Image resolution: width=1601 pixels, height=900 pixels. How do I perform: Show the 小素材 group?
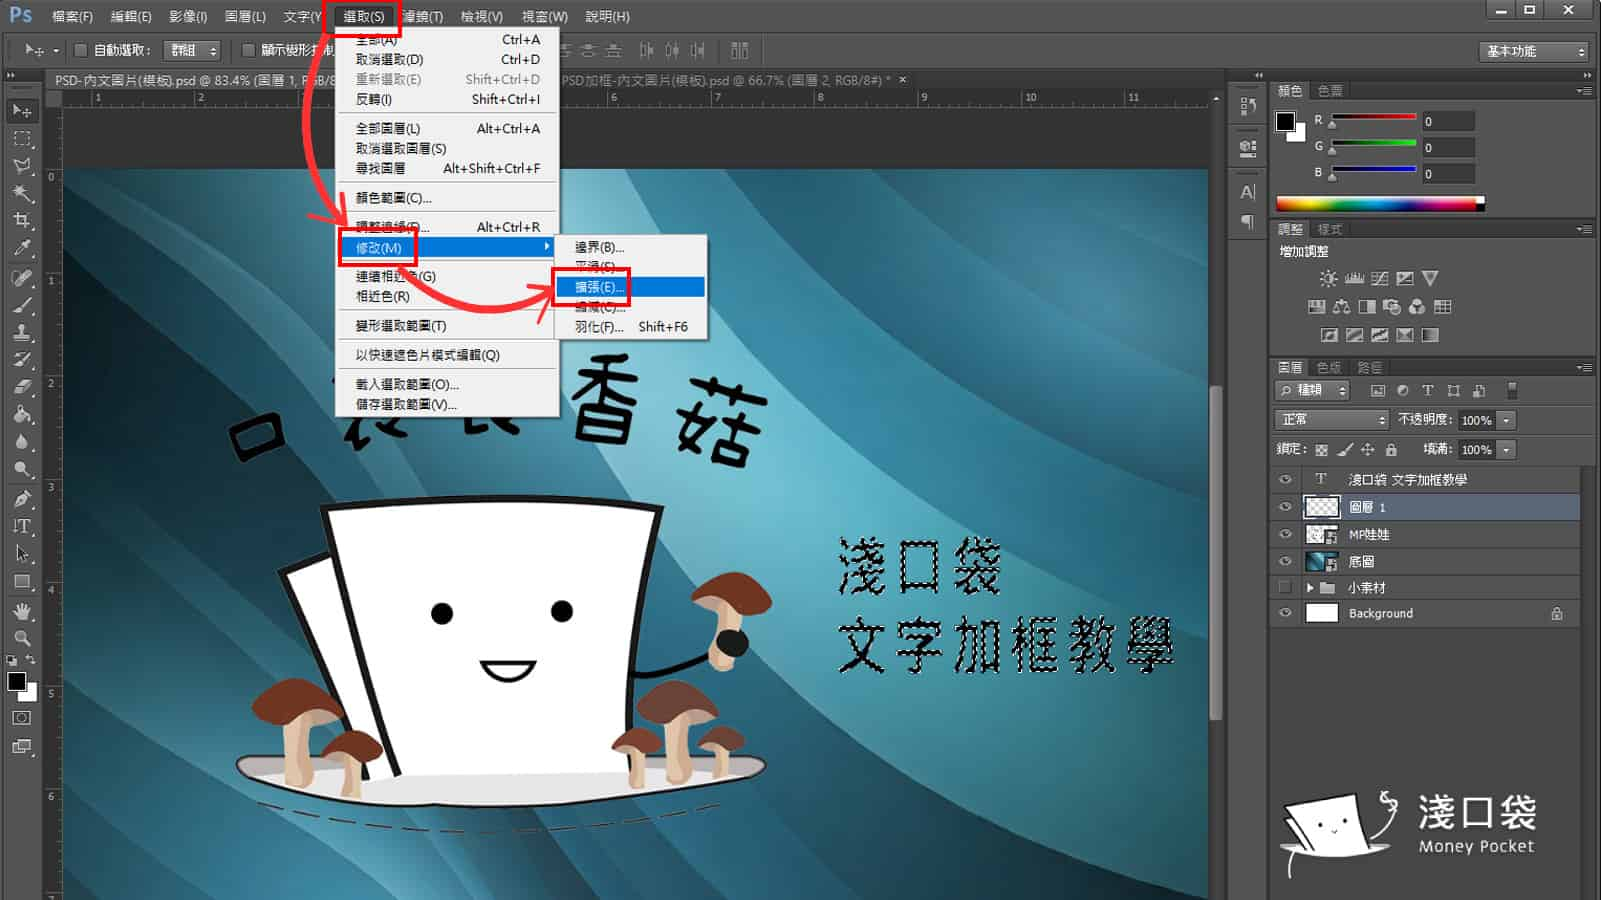pos(1285,587)
